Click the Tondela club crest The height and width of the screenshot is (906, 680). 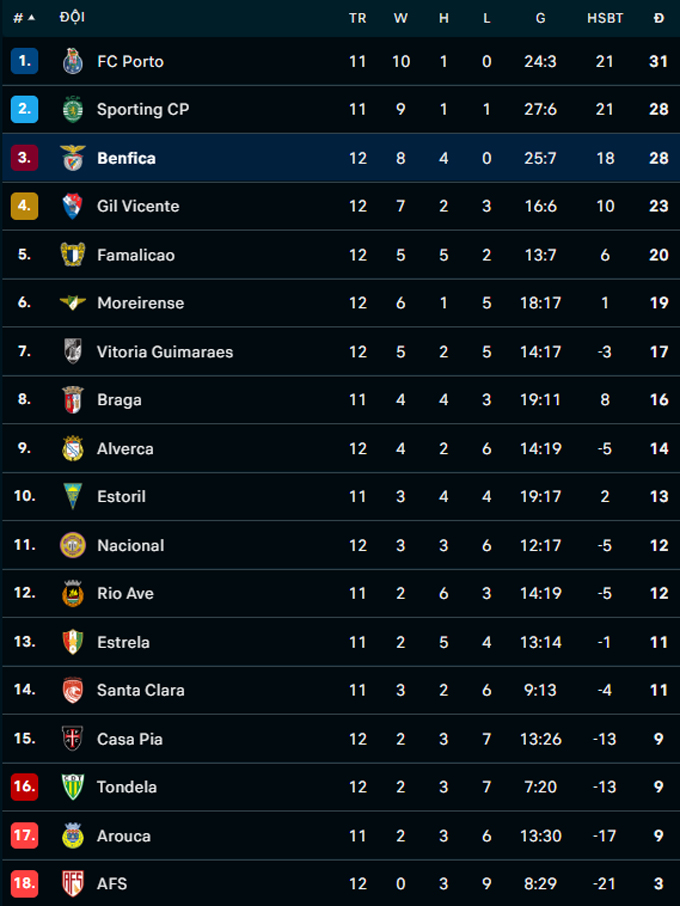point(72,787)
